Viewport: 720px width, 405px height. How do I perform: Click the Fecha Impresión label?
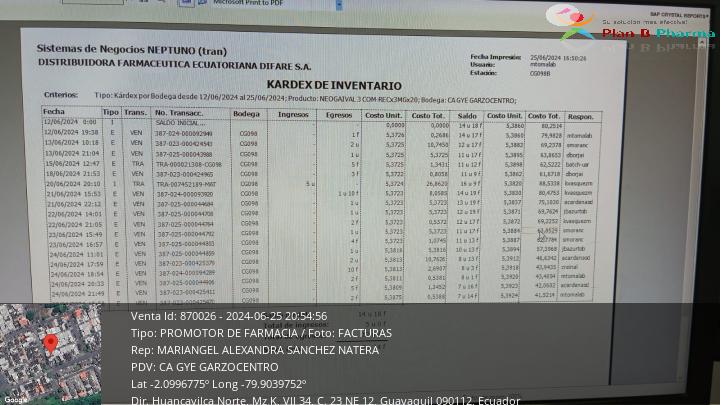(495, 57)
